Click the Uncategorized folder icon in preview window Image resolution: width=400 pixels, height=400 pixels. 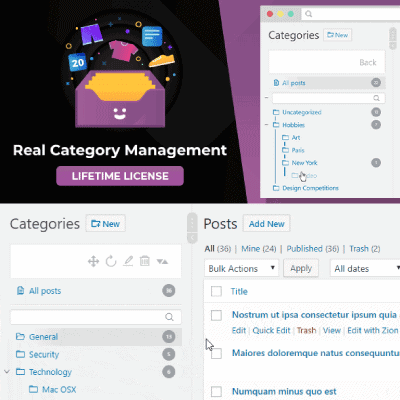(276, 112)
